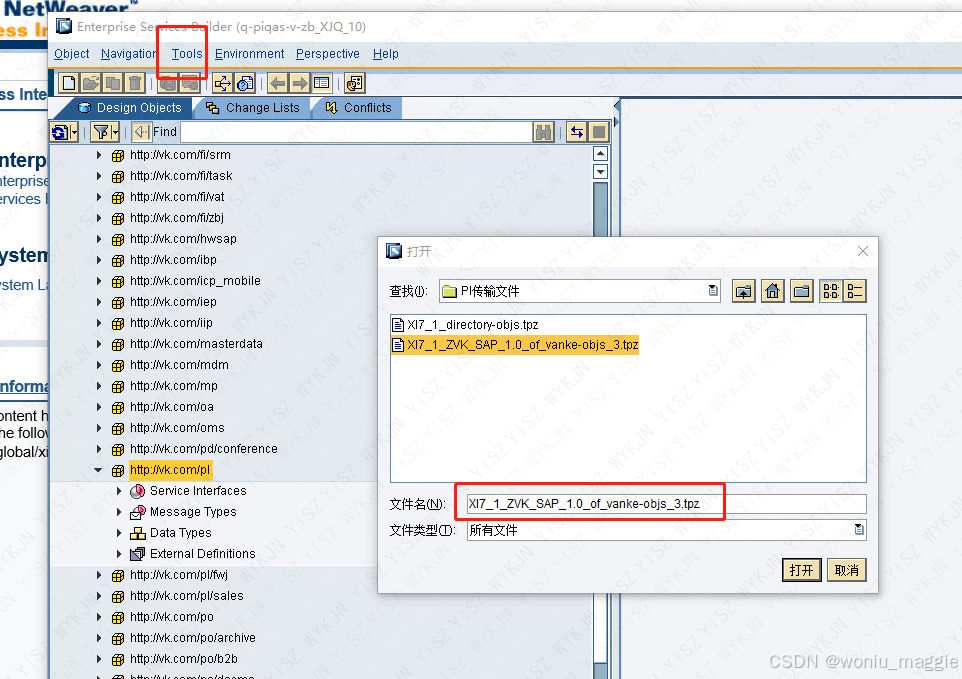Click the tree scrollbar up arrow
The width and height of the screenshot is (962, 679).
coord(601,153)
